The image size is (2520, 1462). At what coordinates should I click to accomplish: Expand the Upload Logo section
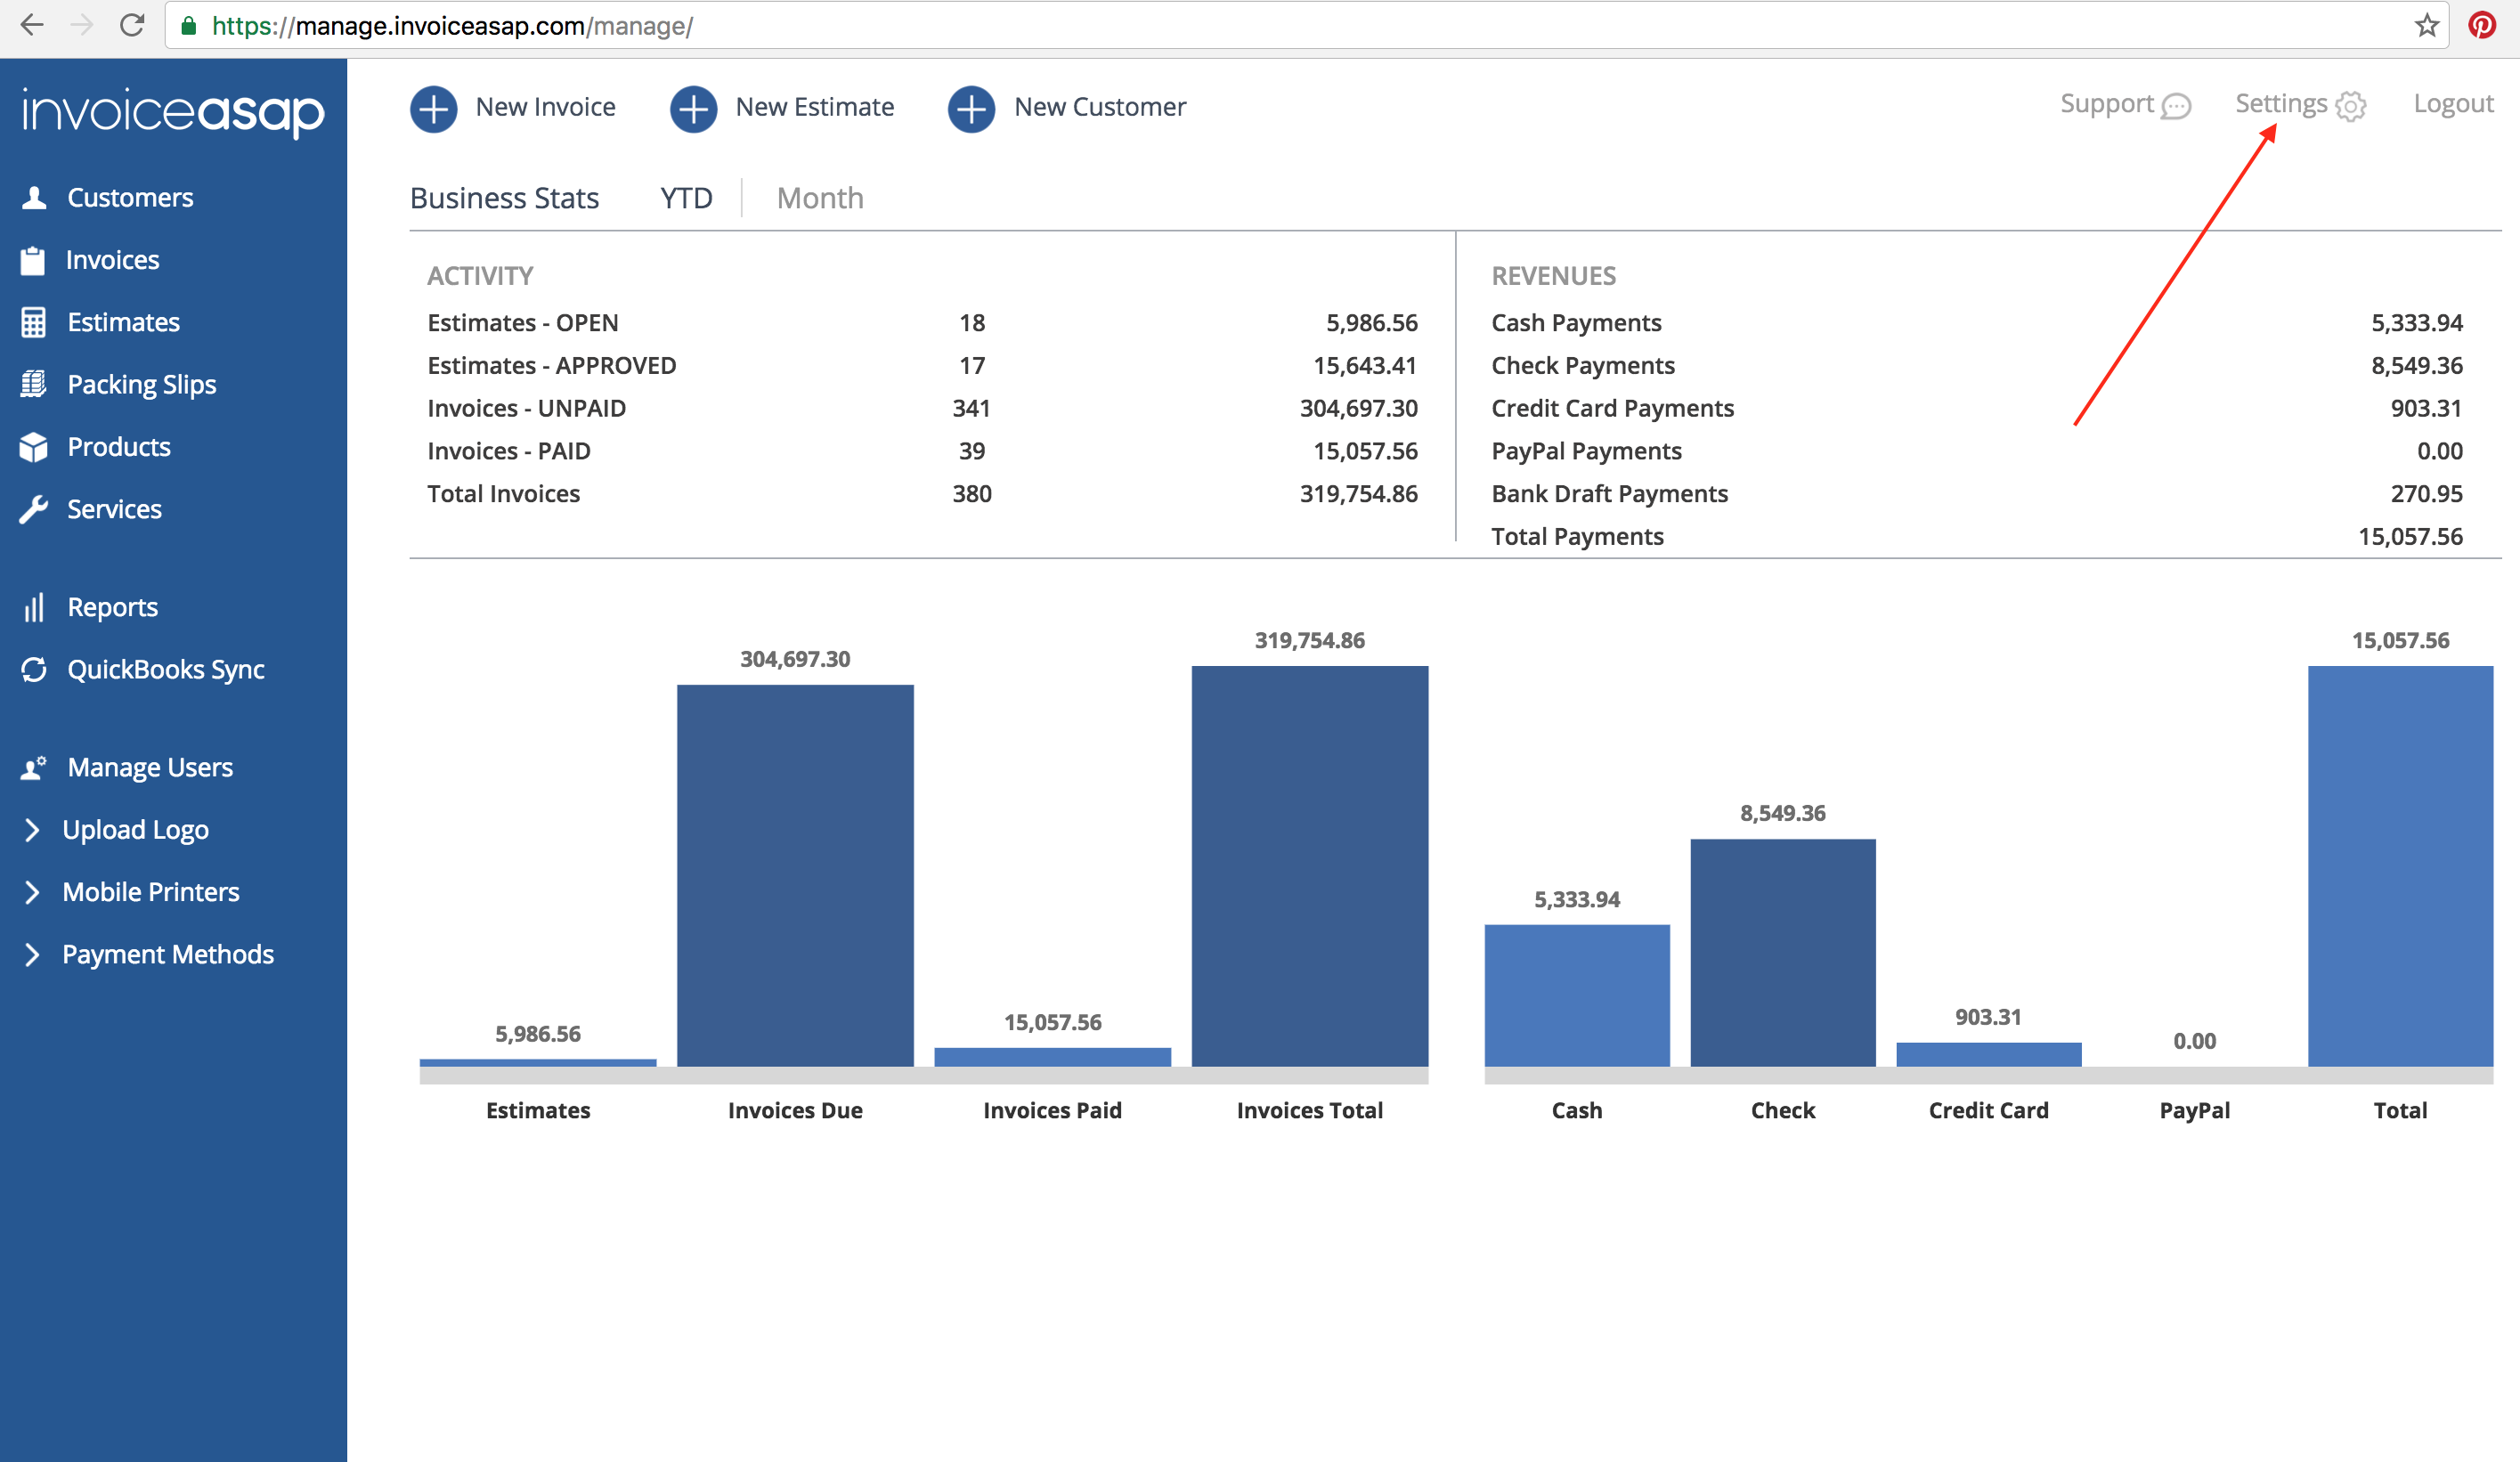[x=135, y=829]
